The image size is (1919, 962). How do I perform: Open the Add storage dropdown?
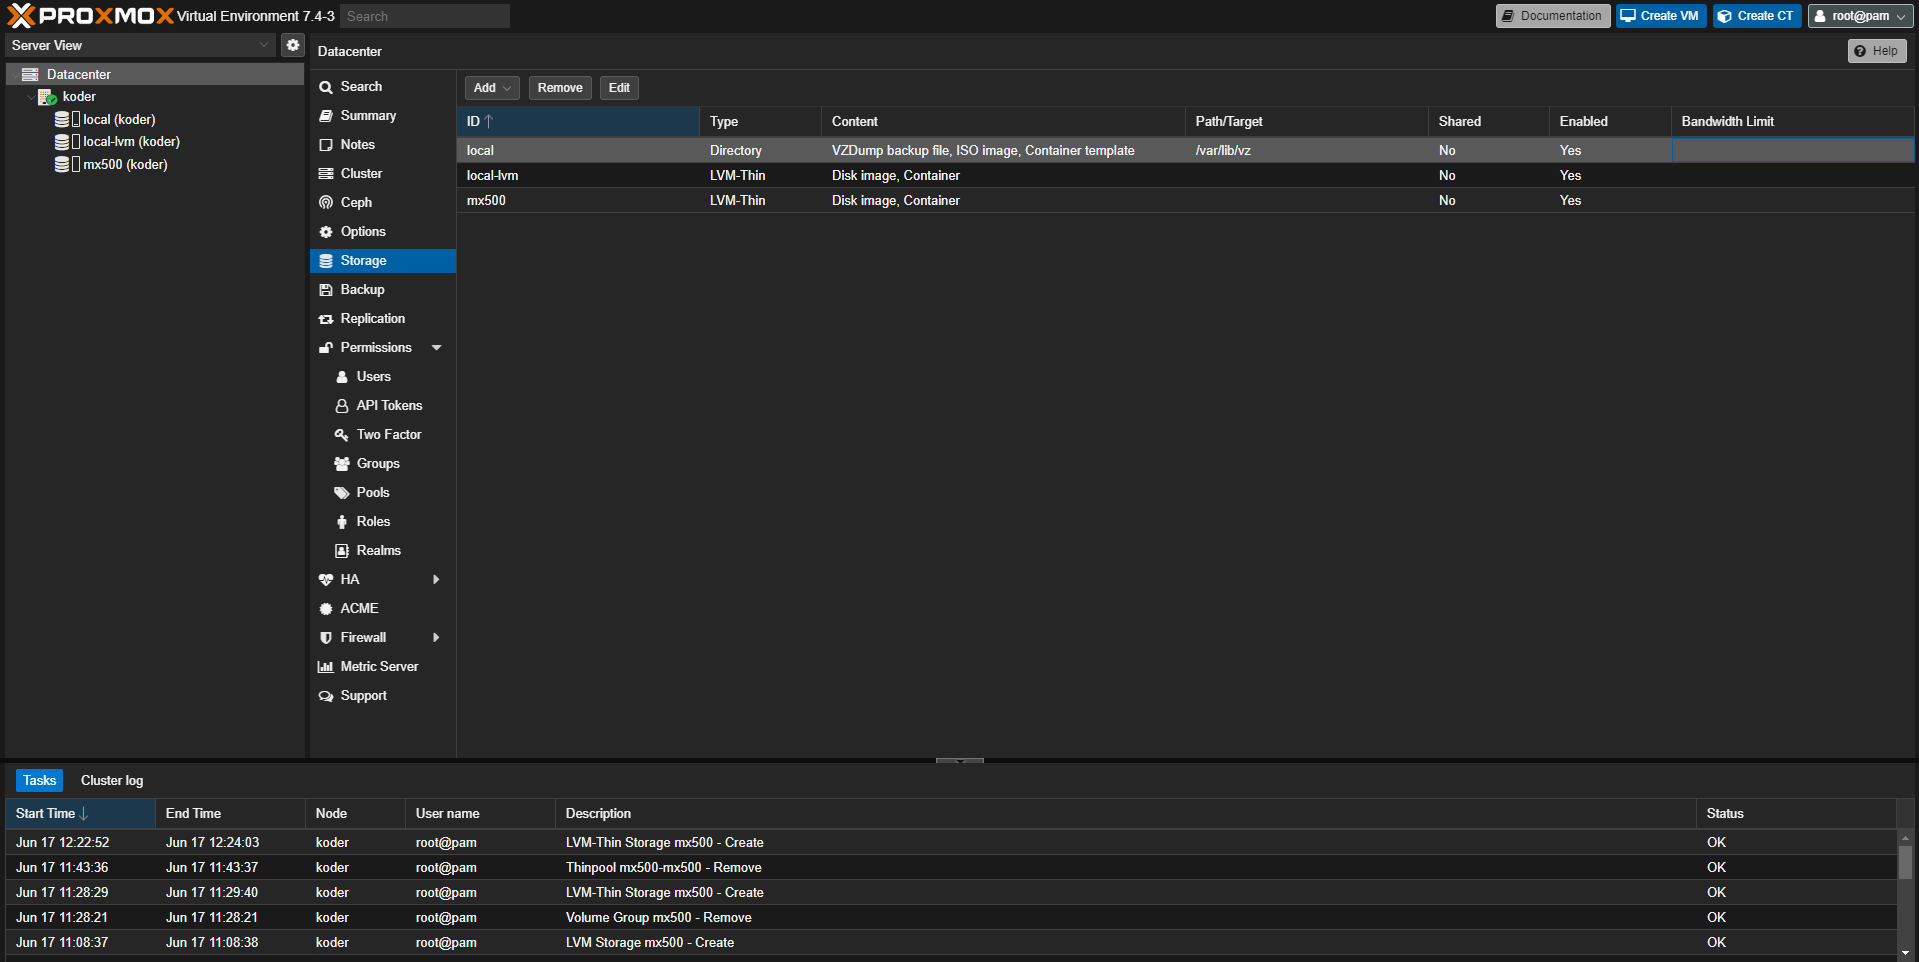pyautogui.click(x=491, y=88)
